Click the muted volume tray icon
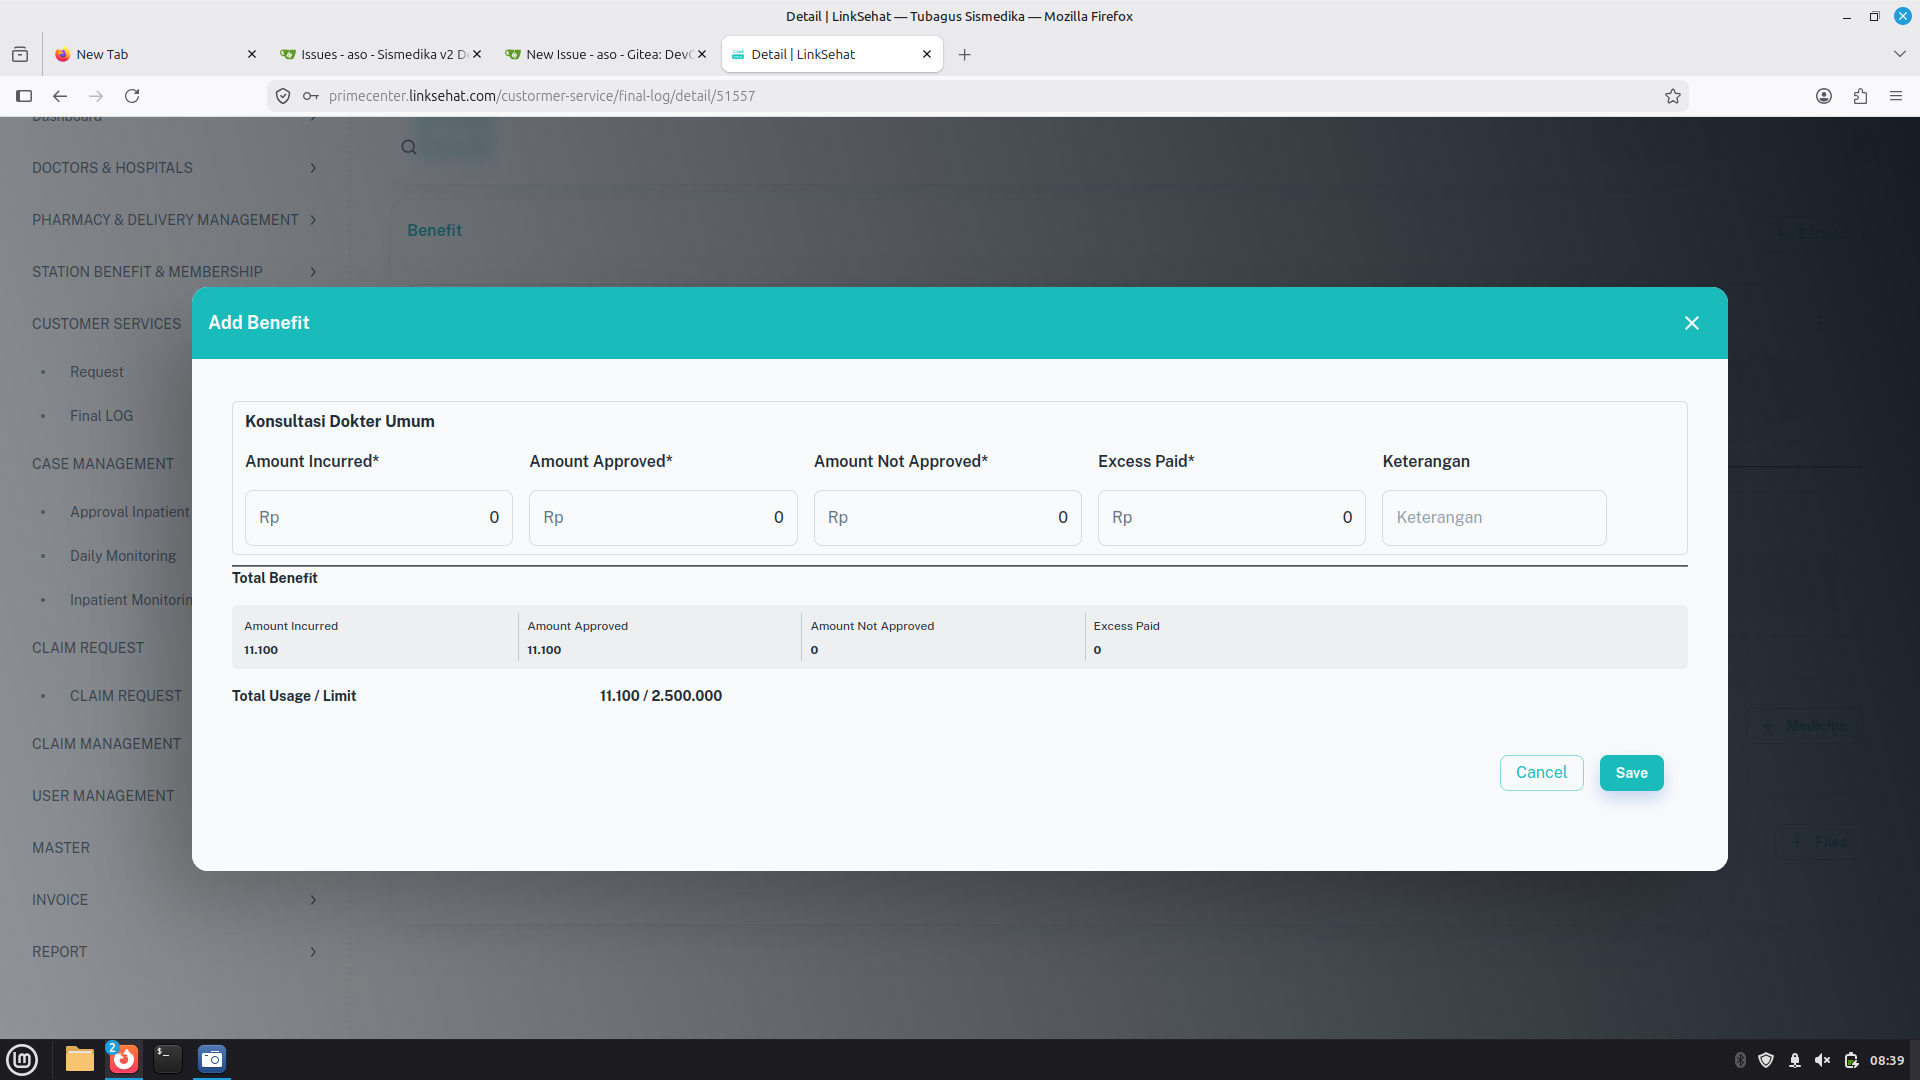The width and height of the screenshot is (1920, 1080). pyautogui.click(x=1822, y=1060)
